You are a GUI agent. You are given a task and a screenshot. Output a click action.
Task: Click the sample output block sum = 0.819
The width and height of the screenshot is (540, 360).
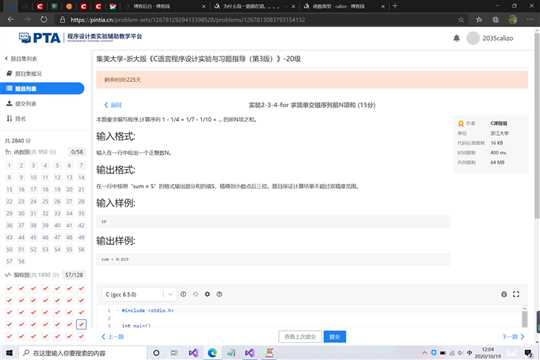click(x=273, y=259)
